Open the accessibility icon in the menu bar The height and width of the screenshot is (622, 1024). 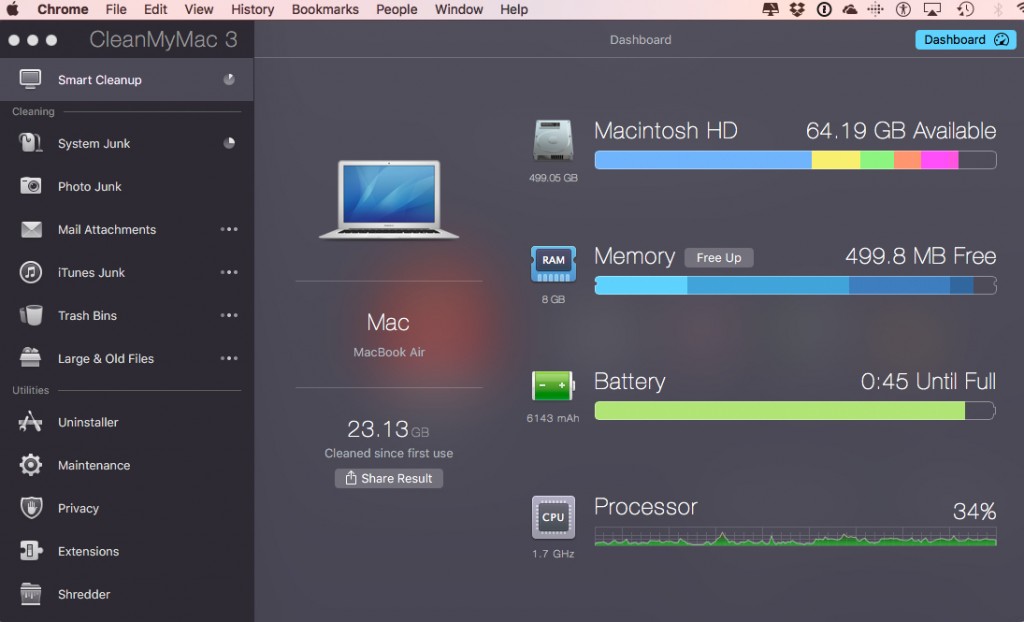(903, 9)
